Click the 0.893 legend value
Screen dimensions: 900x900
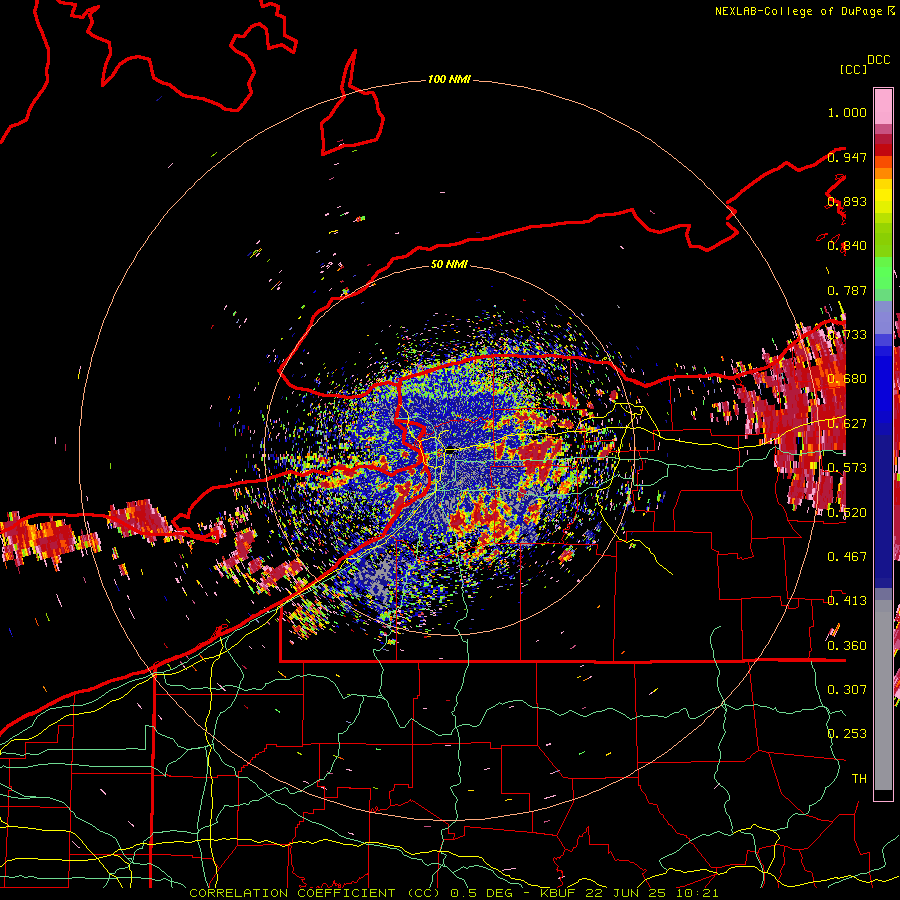(x=847, y=201)
